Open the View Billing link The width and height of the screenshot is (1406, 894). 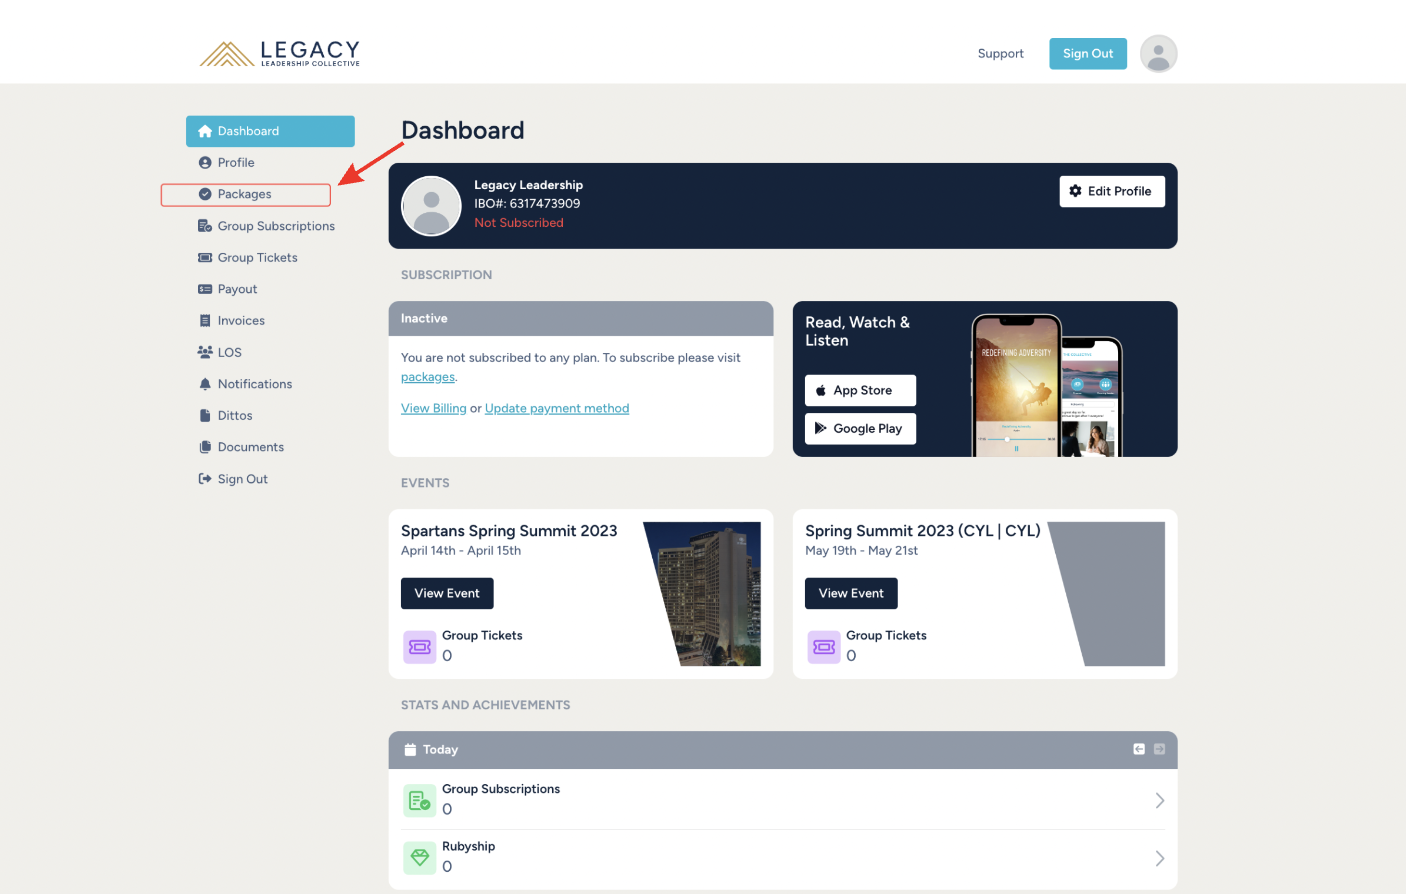tap(433, 408)
